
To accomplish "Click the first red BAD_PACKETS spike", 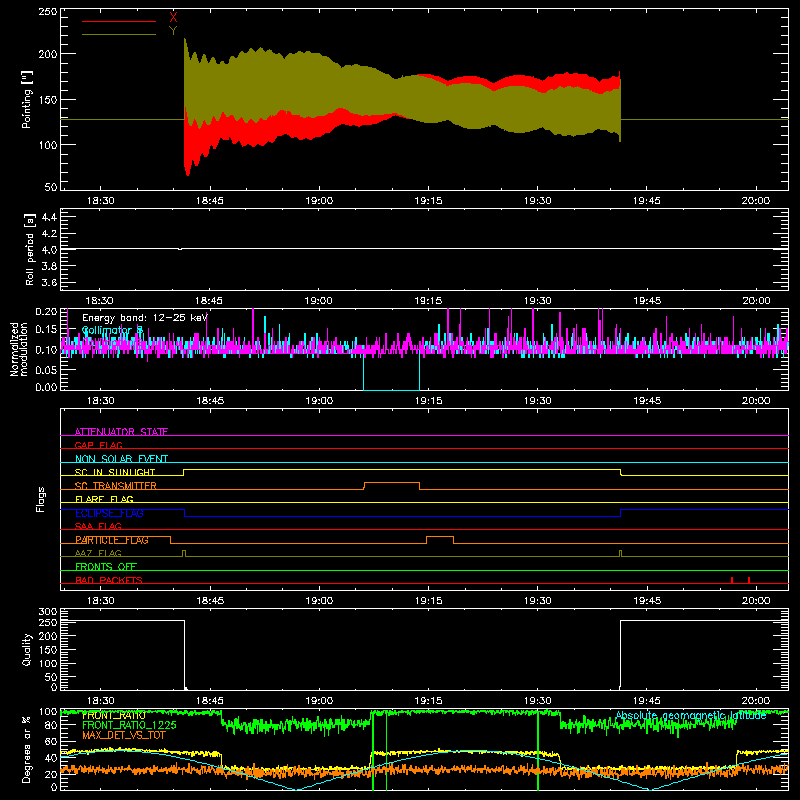I will pos(732,580).
